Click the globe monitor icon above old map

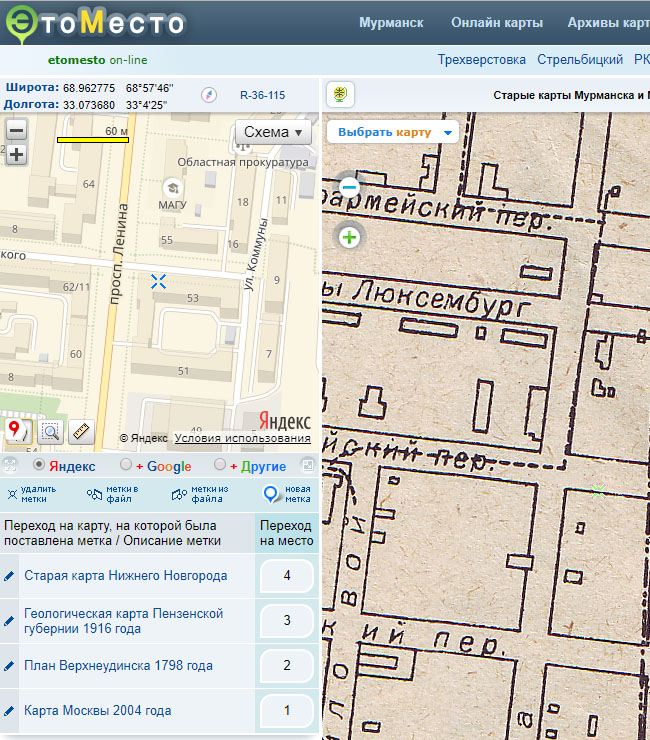340,94
